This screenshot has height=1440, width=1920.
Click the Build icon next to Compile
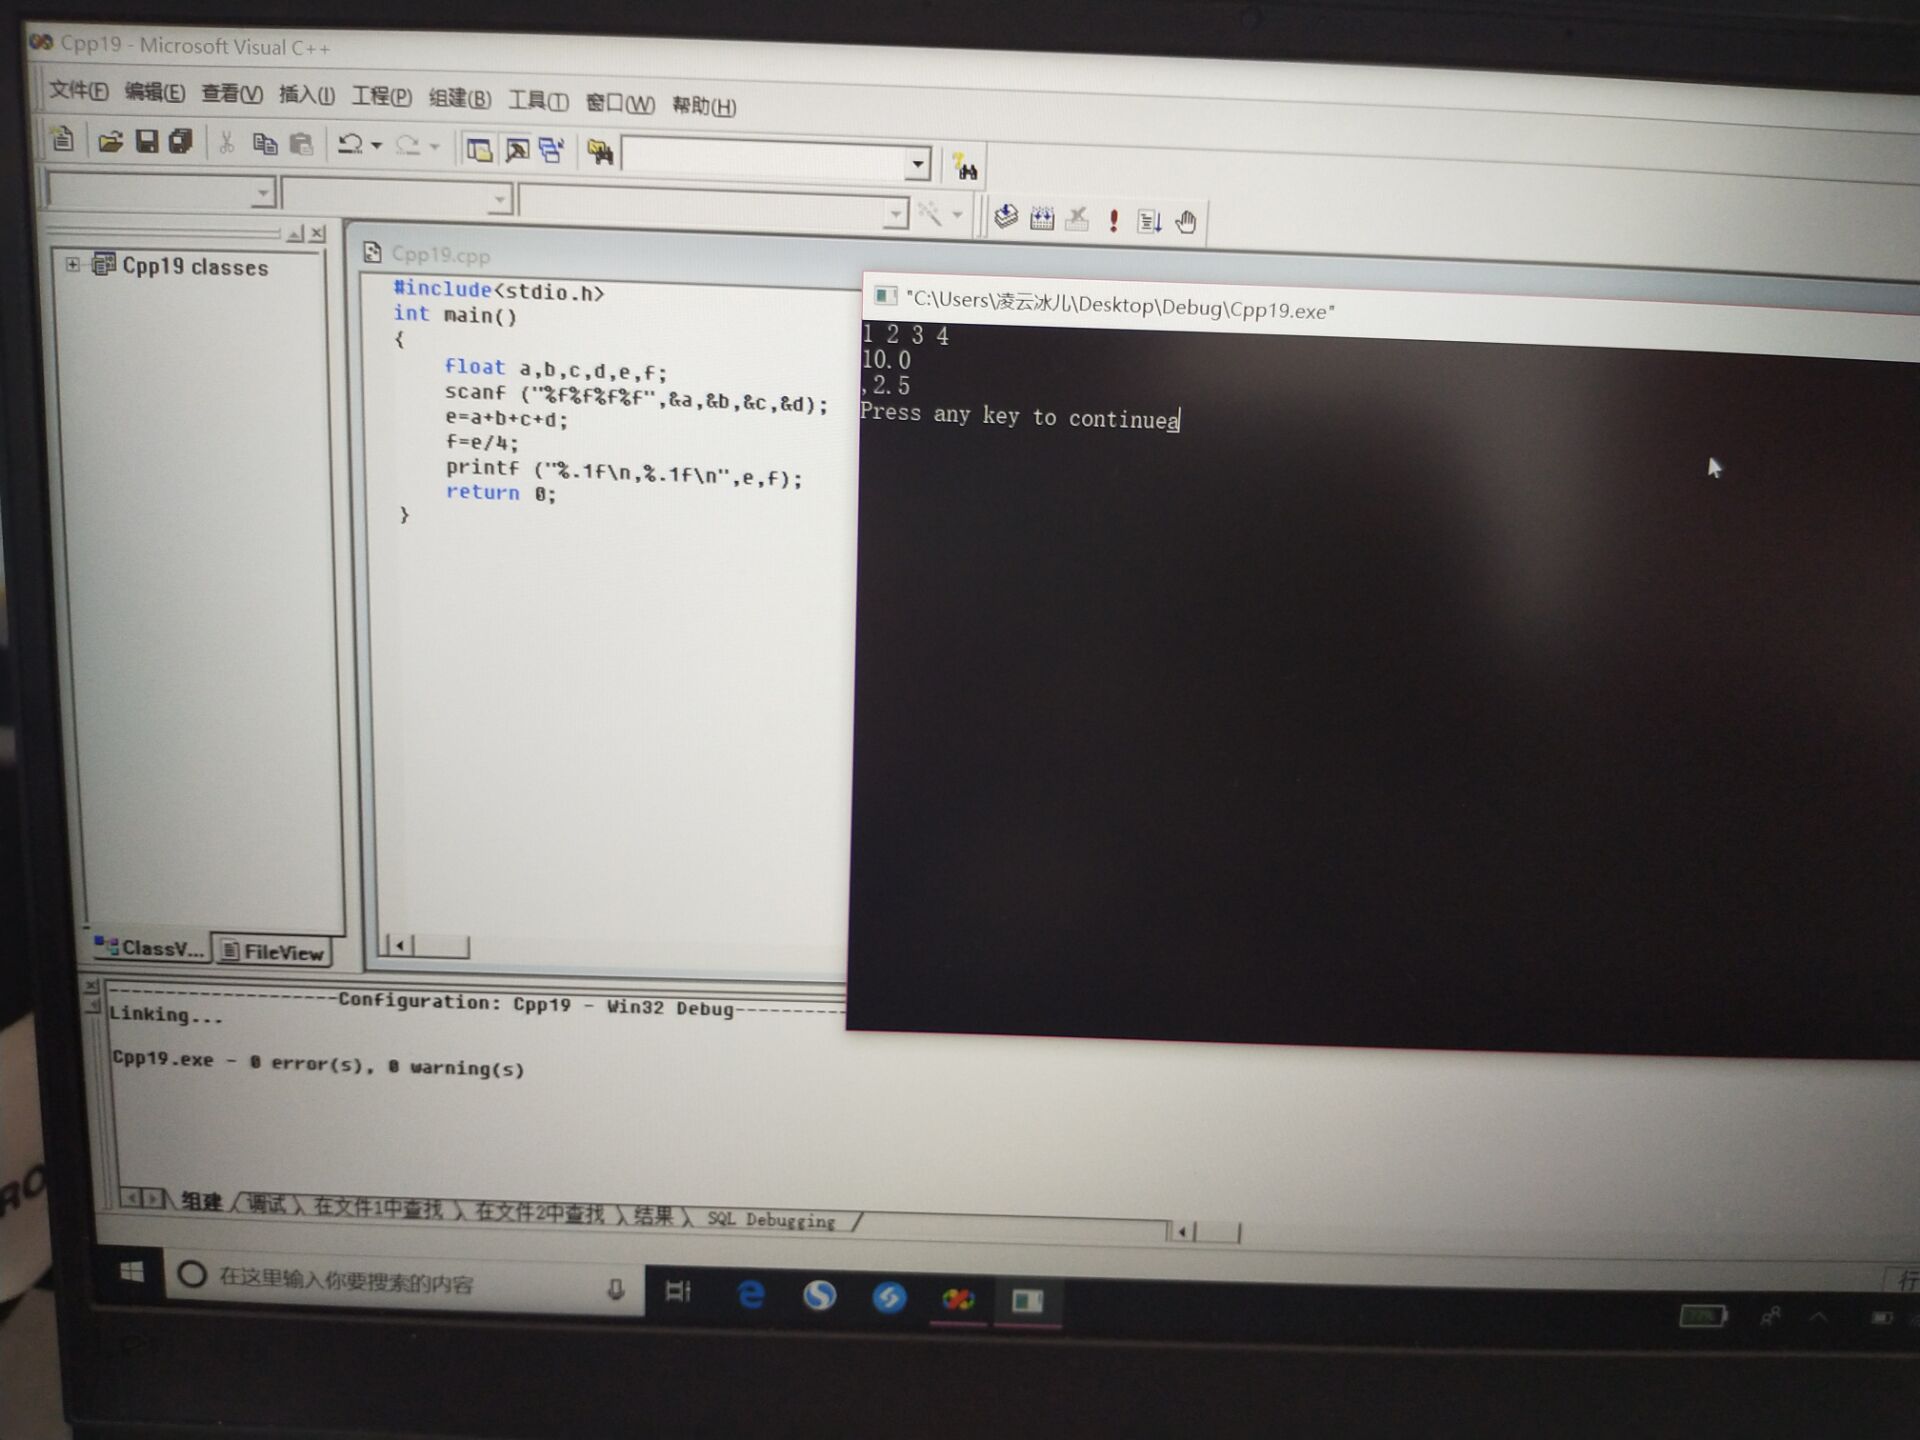tap(1042, 218)
